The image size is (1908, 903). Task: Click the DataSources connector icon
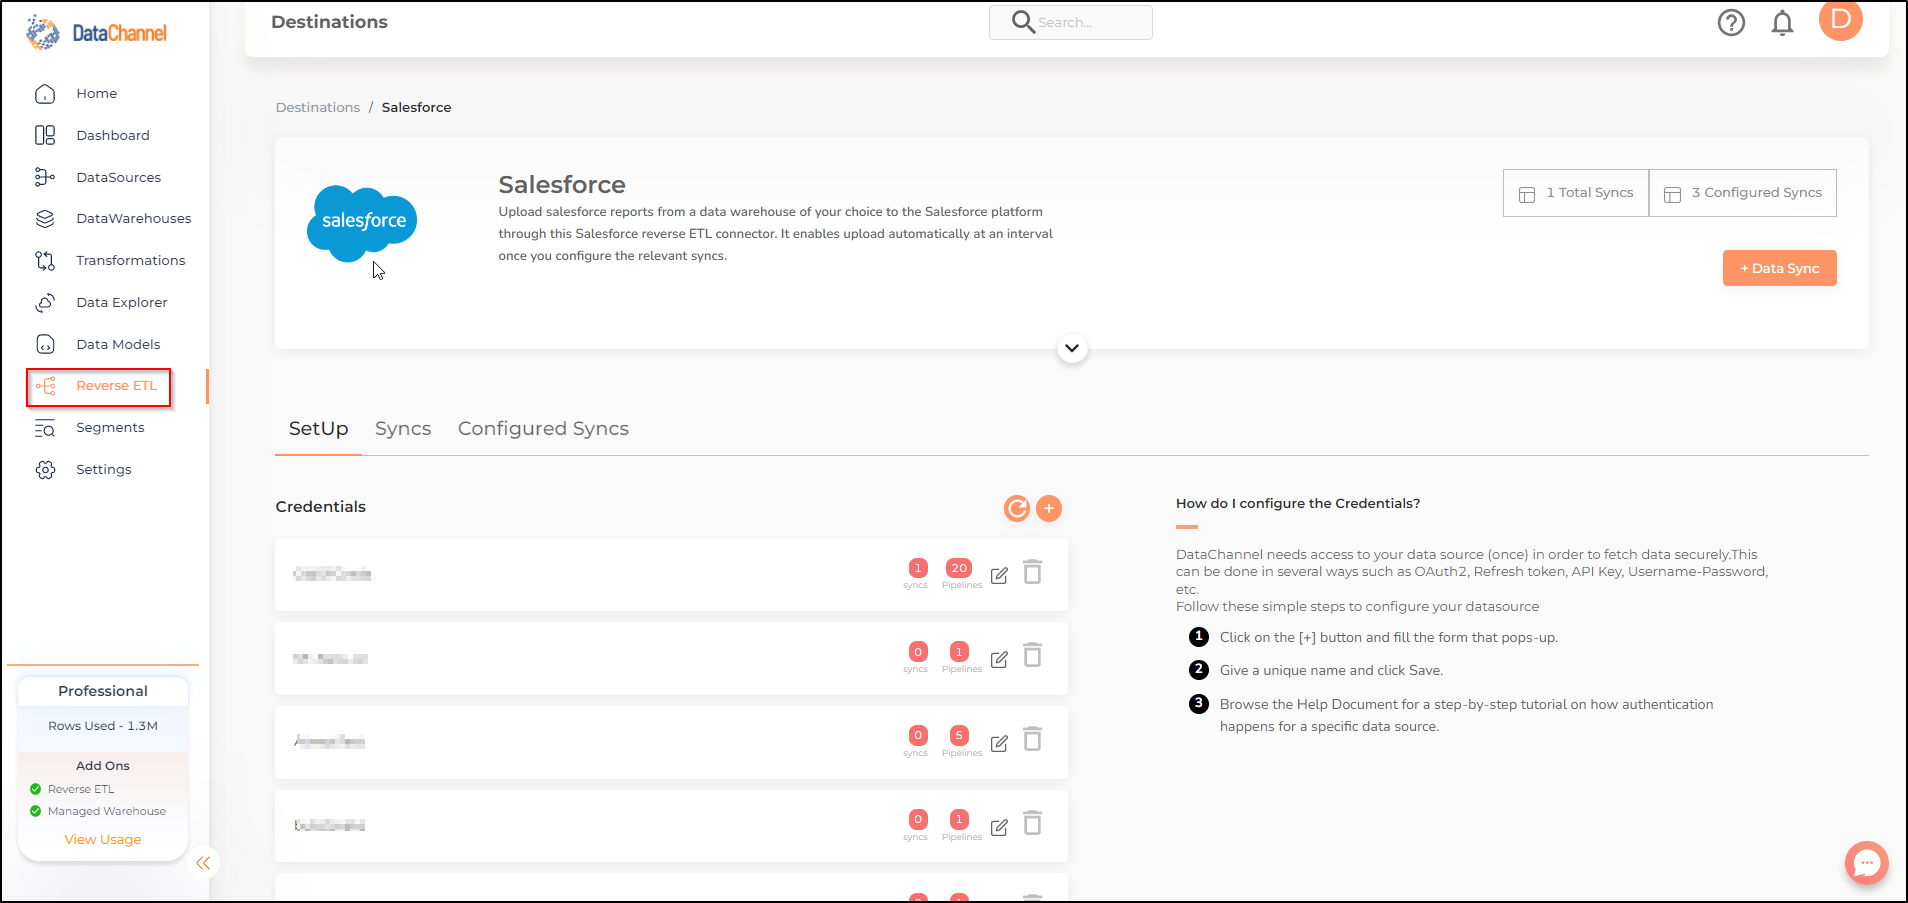[45, 177]
